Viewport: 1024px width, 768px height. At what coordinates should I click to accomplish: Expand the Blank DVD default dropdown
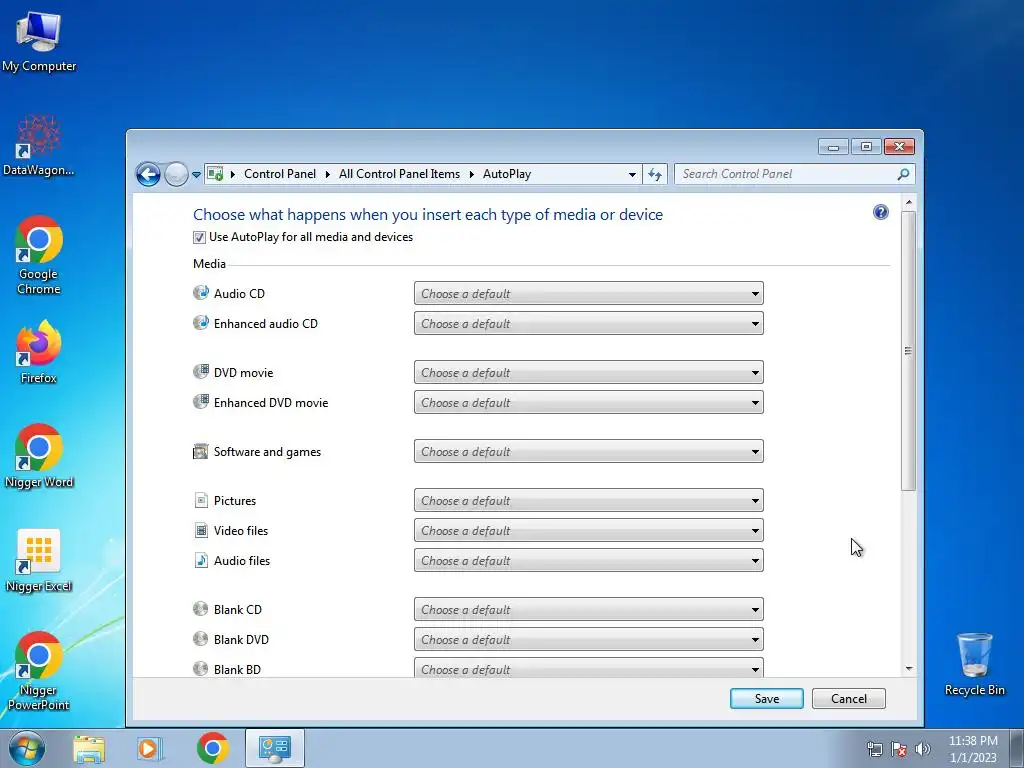coord(588,639)
